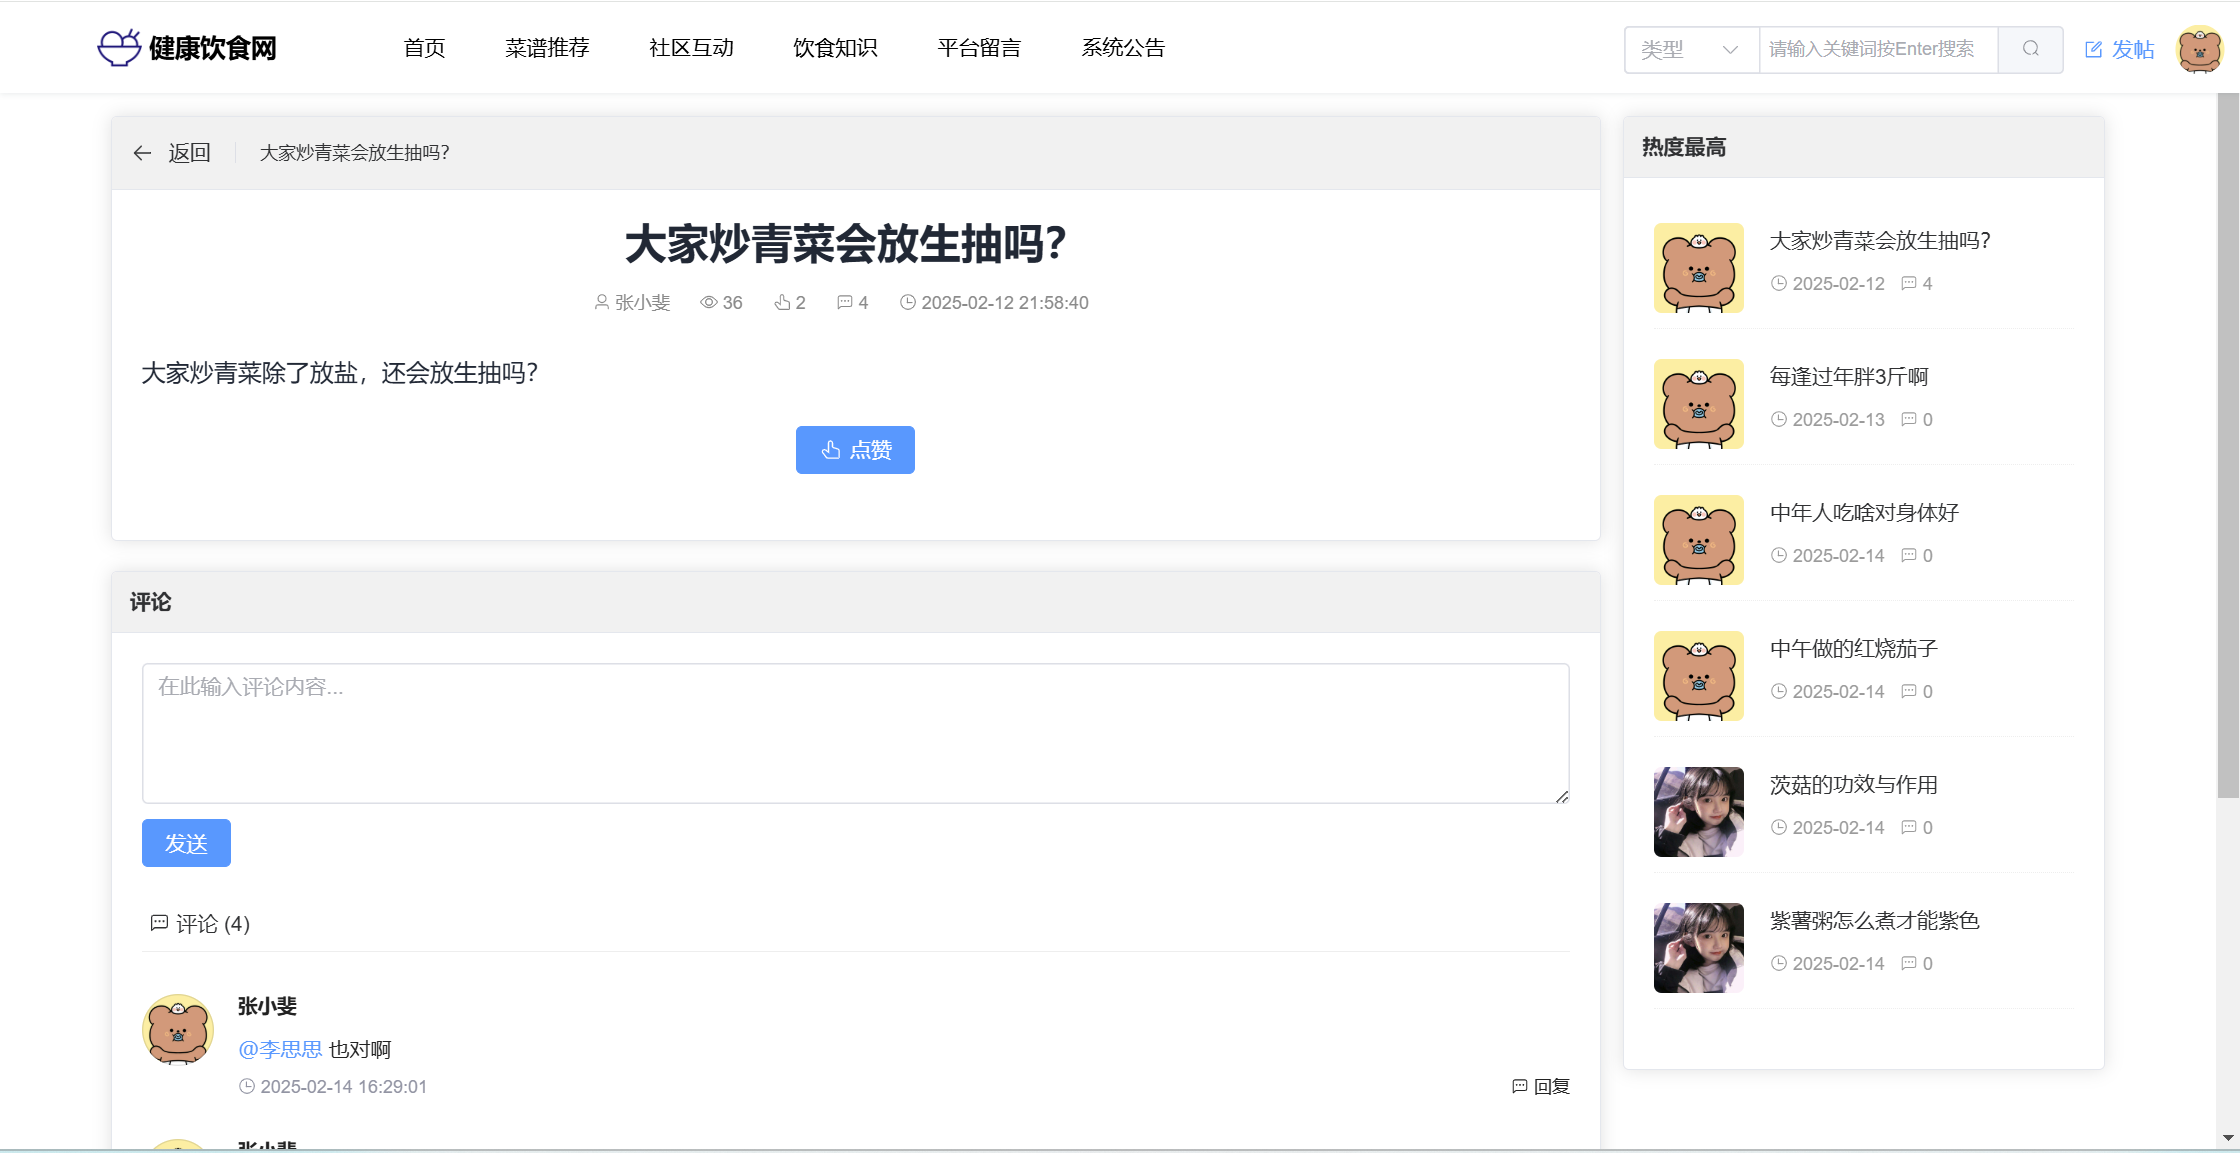Click the search magnifier icon
The image size is (2240, 1153).
tap(2030, 49)
